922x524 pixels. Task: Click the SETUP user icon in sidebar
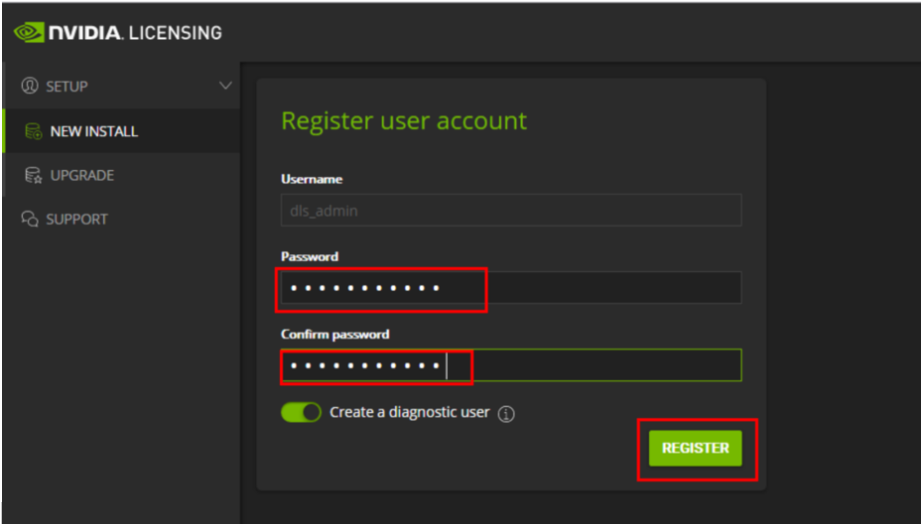coord(29,87)
